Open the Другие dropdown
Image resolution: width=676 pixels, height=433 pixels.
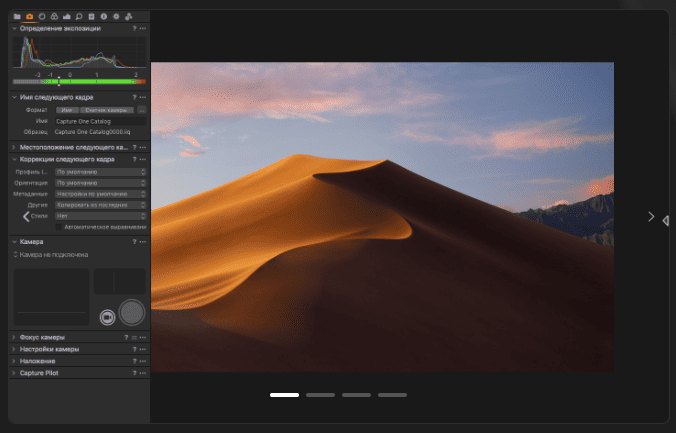pos(101,205)
